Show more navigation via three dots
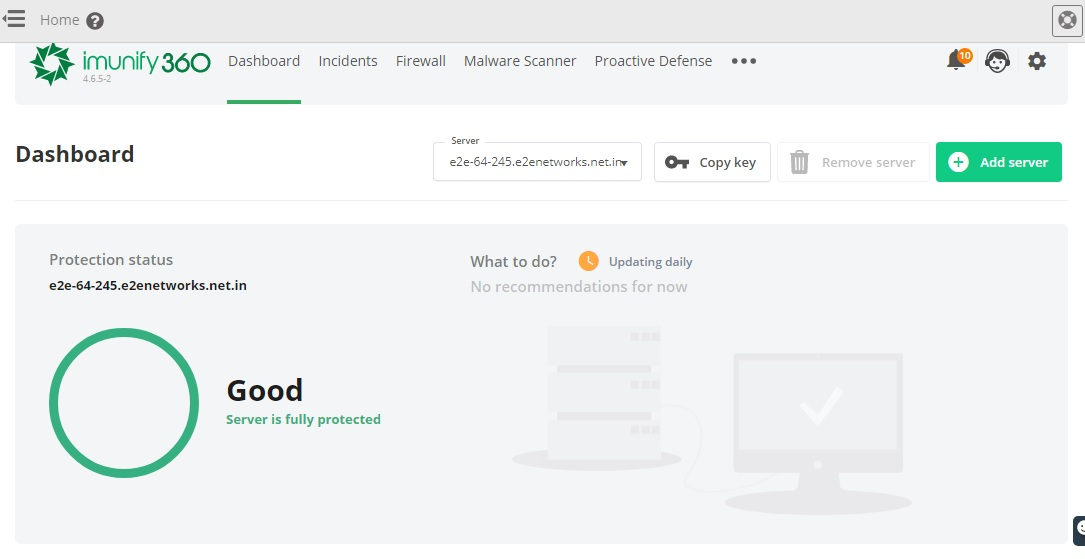Screen dimensions: 1085x559 point(744,61)
